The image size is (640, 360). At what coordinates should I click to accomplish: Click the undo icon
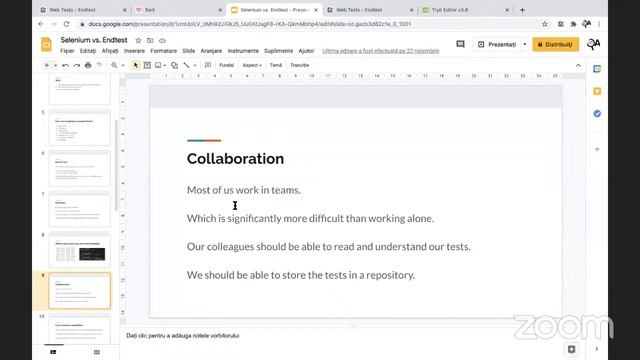point(65,65)
